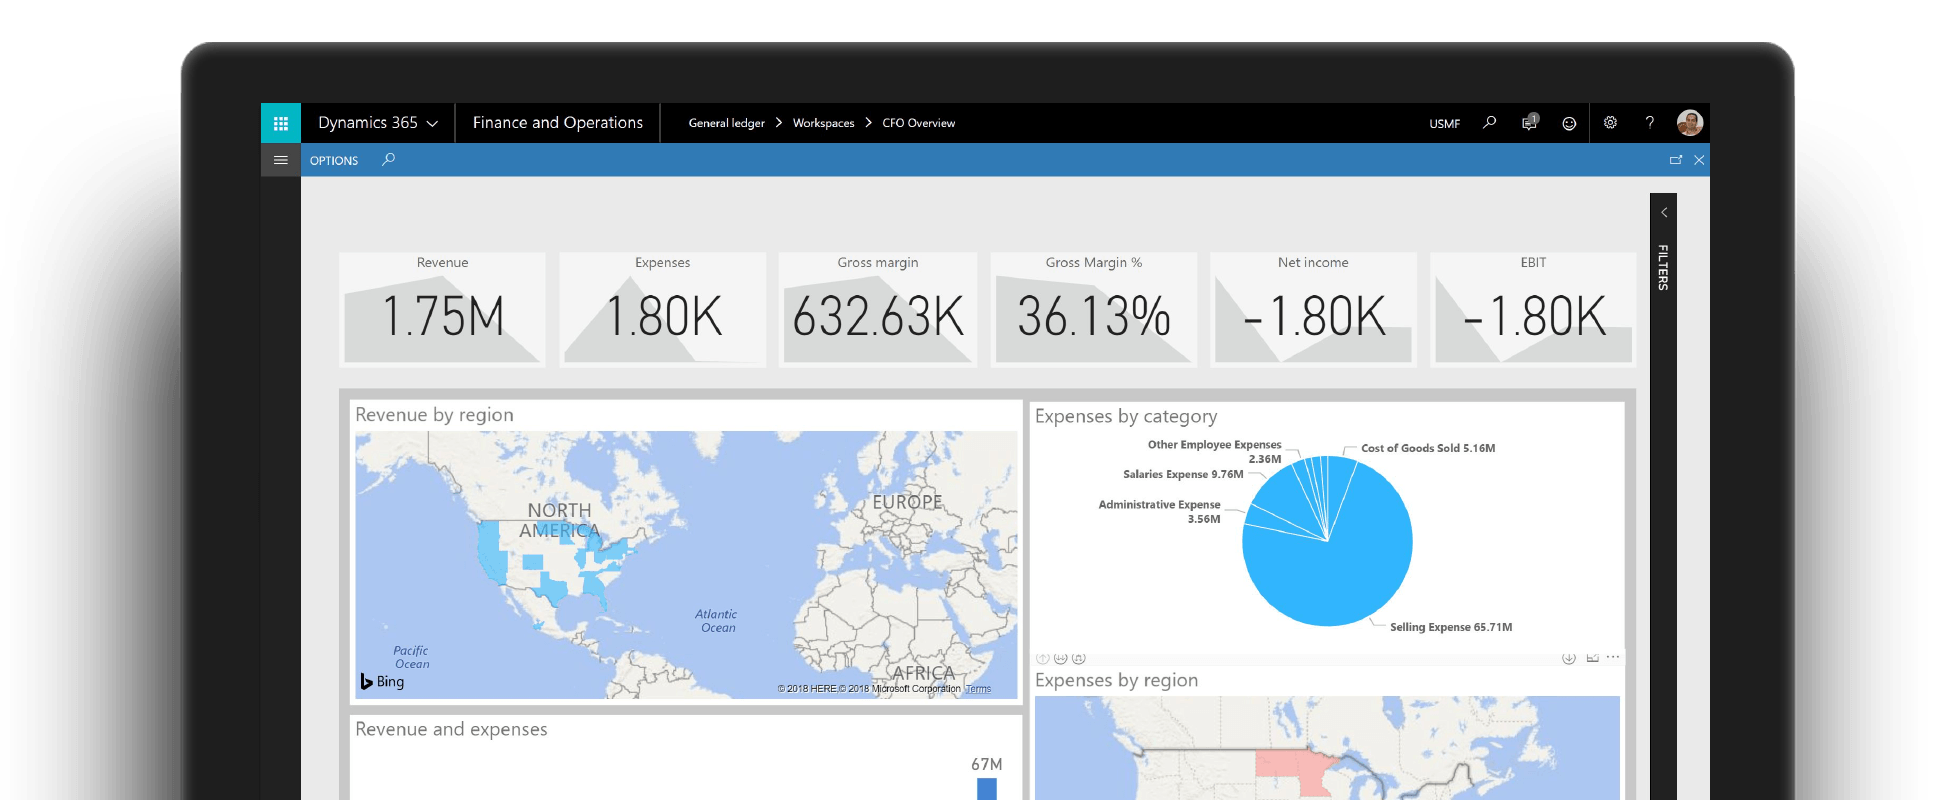Click the drill up arrow icon

(x=1043, y=658)
